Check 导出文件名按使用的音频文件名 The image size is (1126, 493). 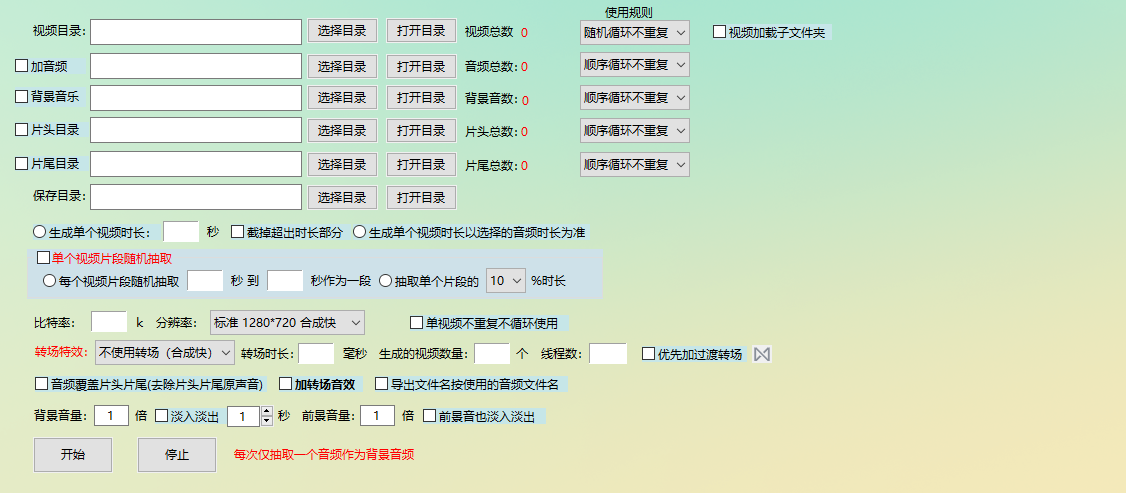click(x=381, y=383)
